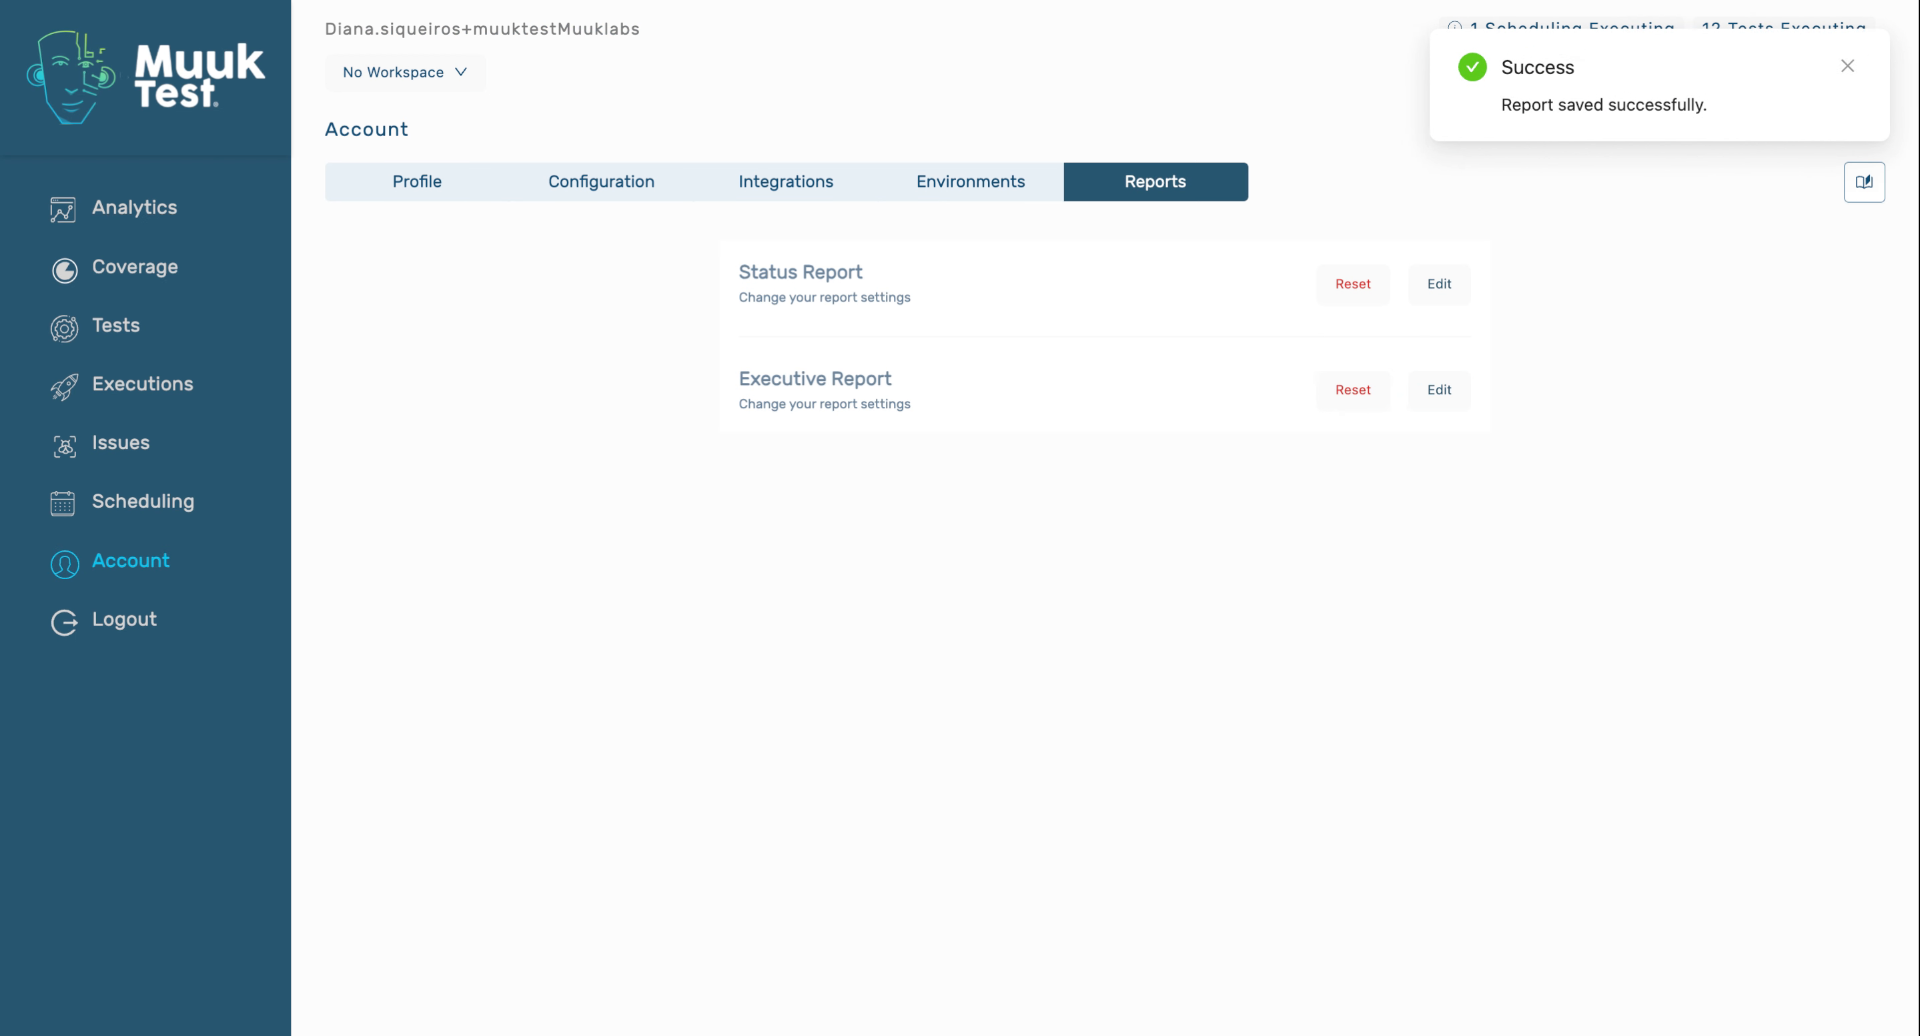The height and width of the screenshot is (1036, 1920).
Task: Click the Logout icon in sidebar
Action: pyautogui.click(x=63, y=622)
